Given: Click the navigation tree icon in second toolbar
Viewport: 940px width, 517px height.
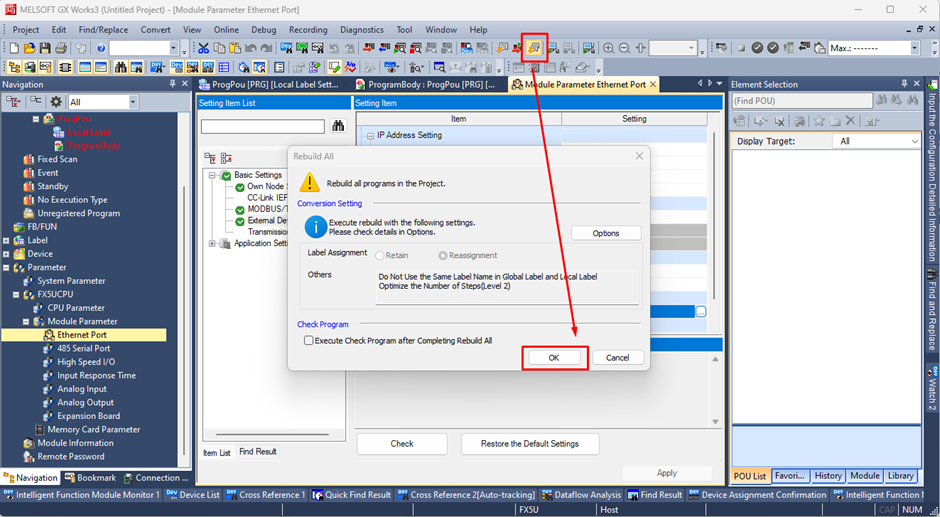Looking at the screenshot, I should 14,67.
